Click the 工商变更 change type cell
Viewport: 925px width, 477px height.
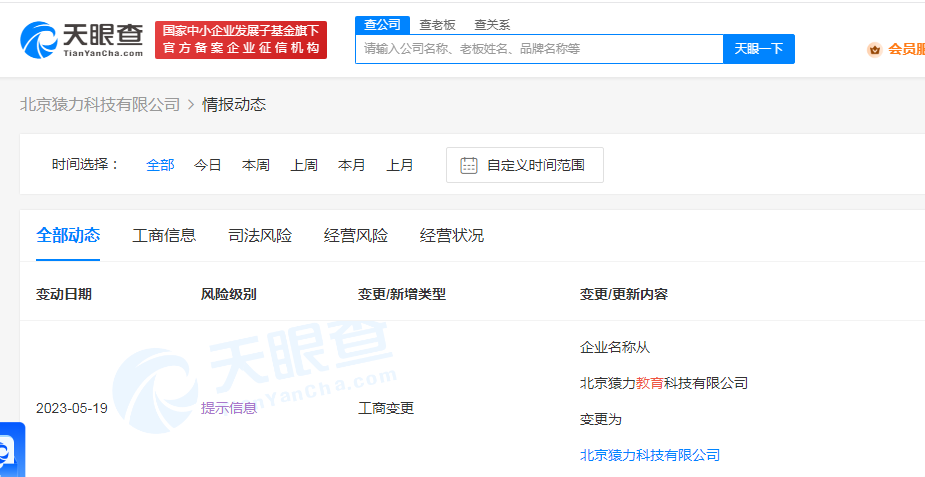[386, 408]
